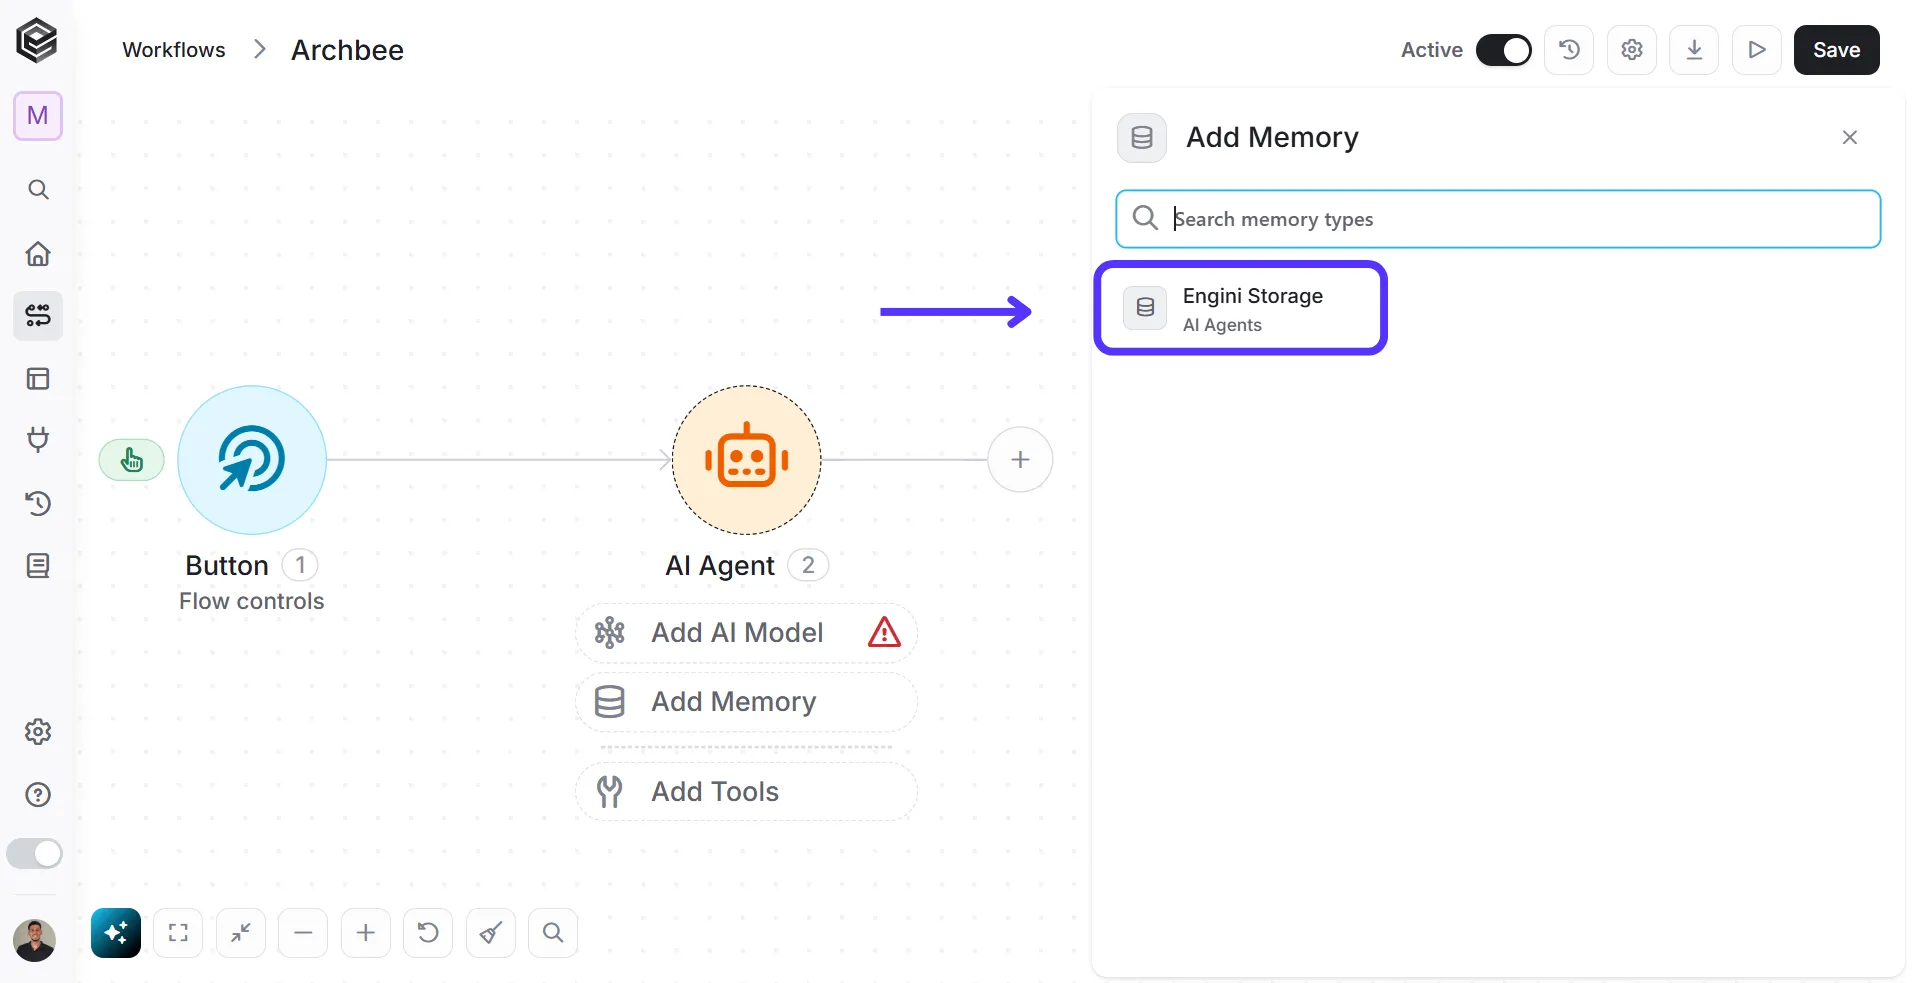This screenshot has height=983, width=1912.
Task: Open the logs document icon in the sidebar
Action: click(x=38, y=566)
